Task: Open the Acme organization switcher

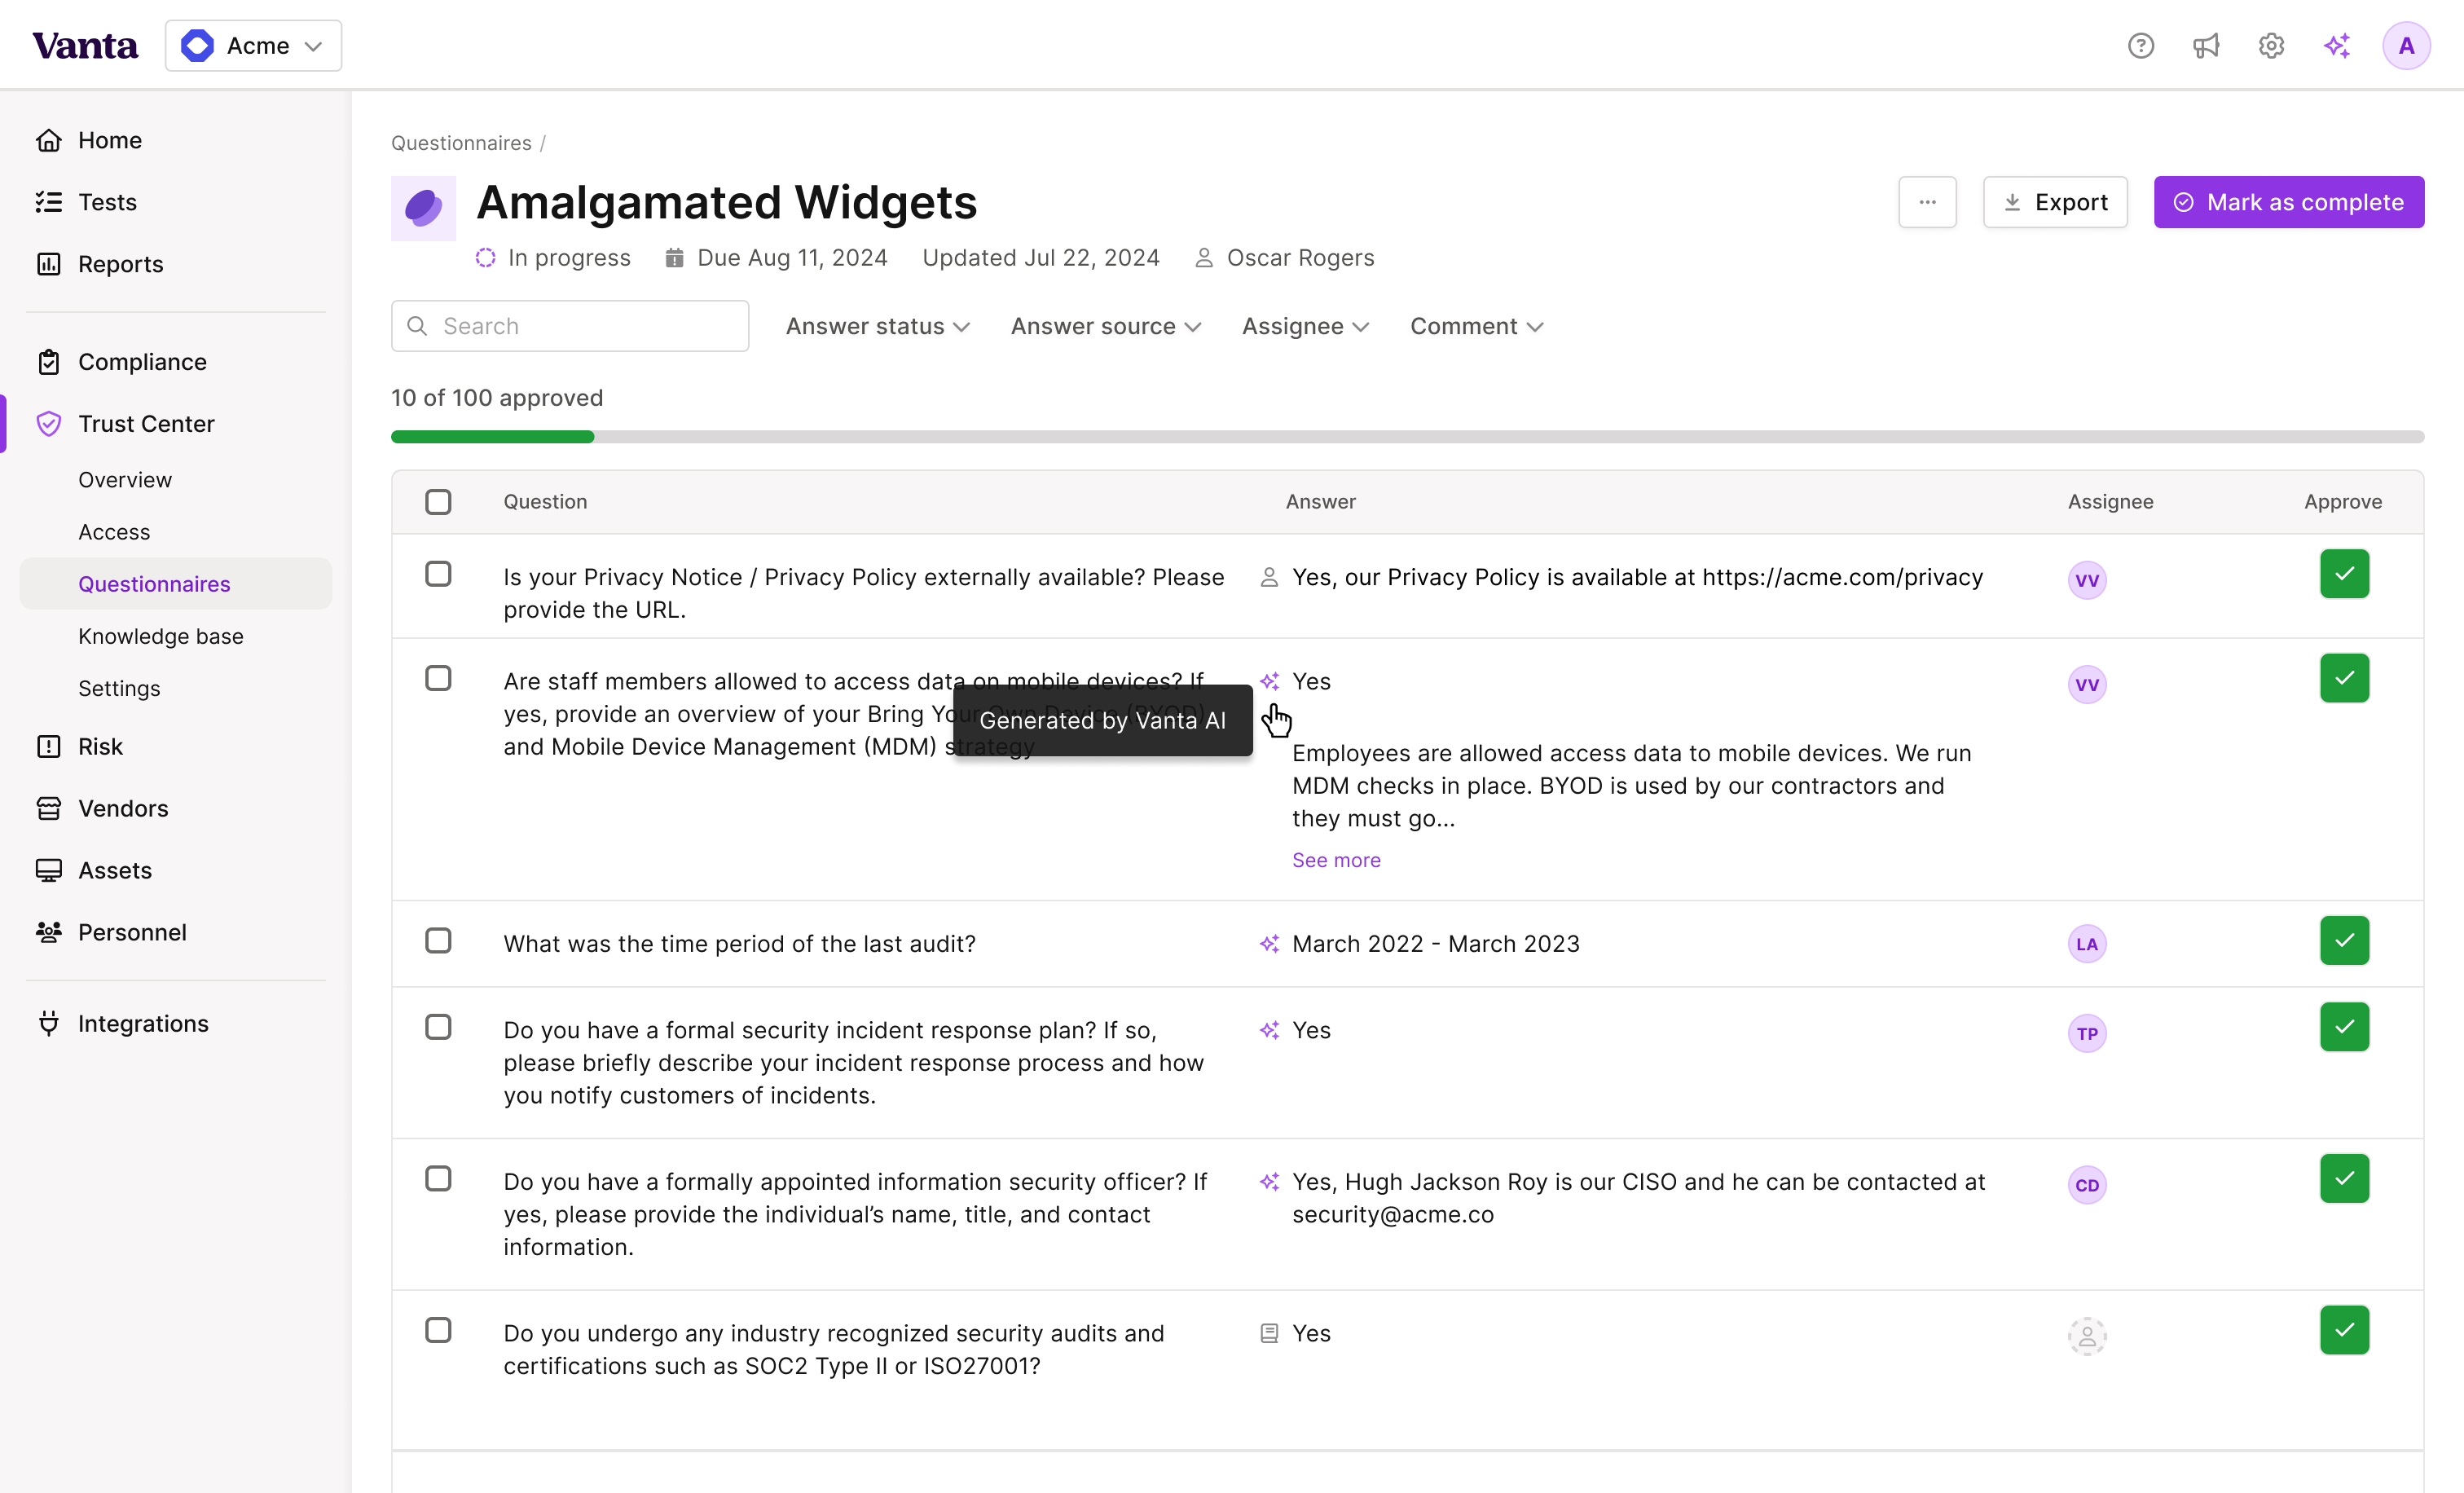Action: coord(253,46)
